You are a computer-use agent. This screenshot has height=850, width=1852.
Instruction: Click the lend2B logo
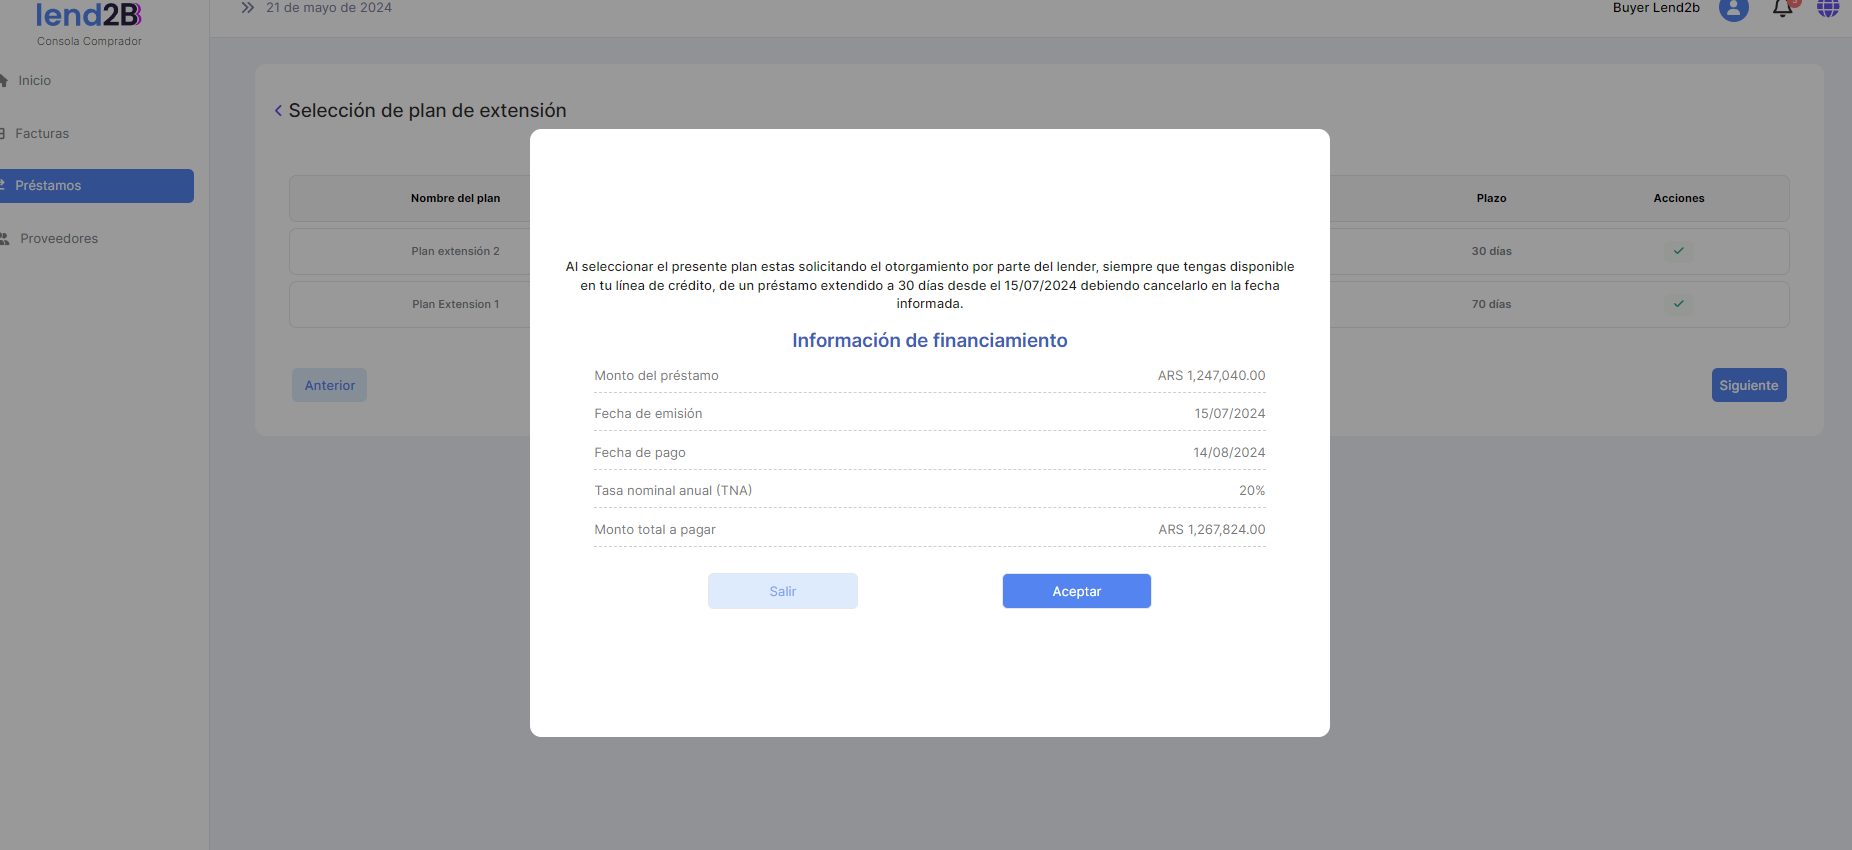pos(88,16)
